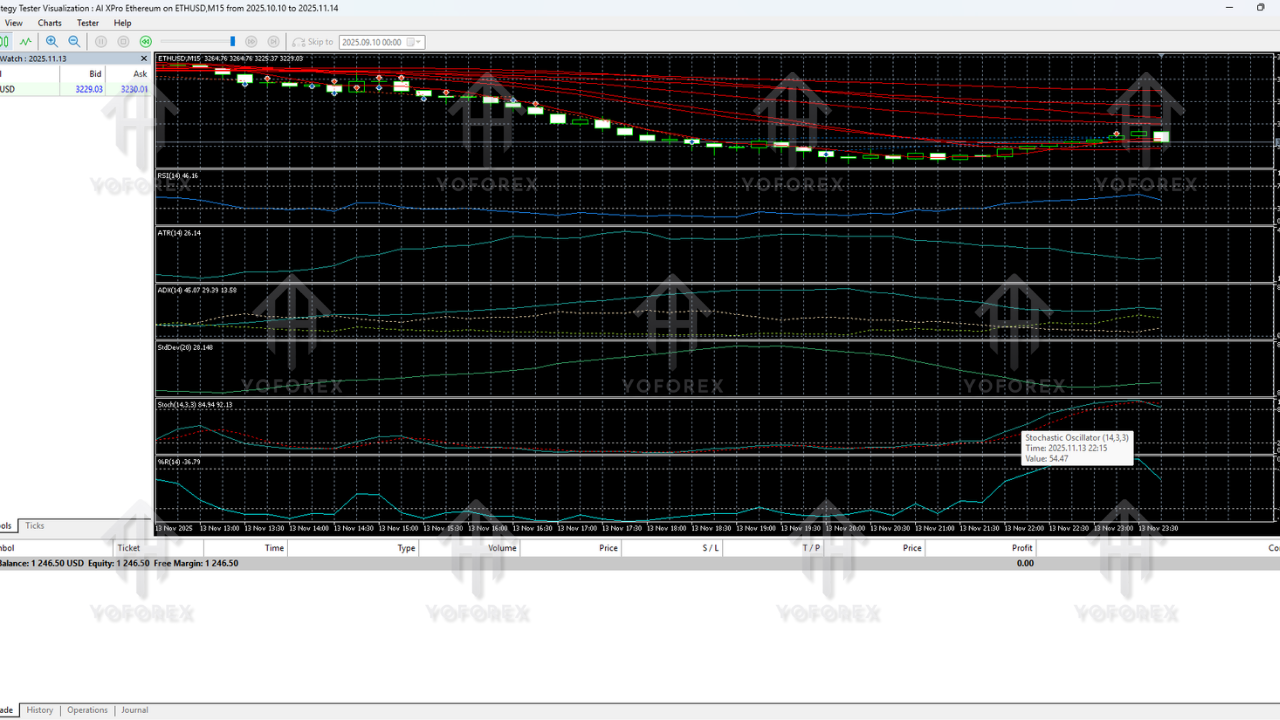Activate the Skip to command
Screen dimensions: 1280x720
tap(313, 41)
